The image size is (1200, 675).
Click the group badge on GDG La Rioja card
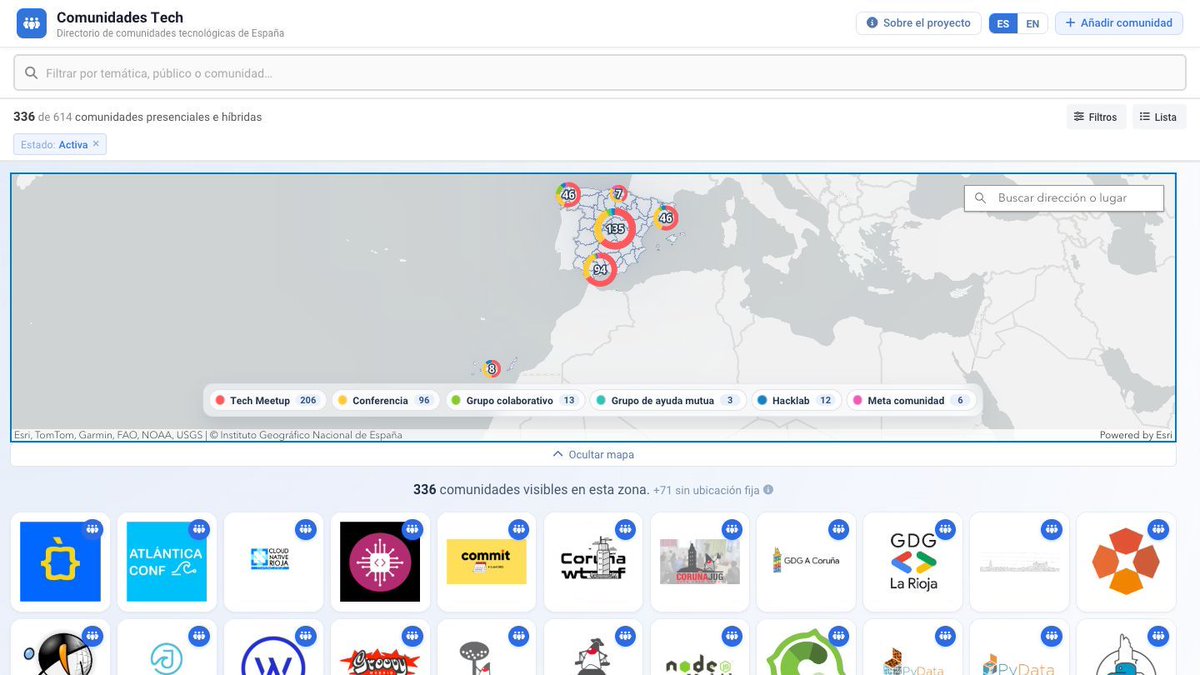[945, 528]
